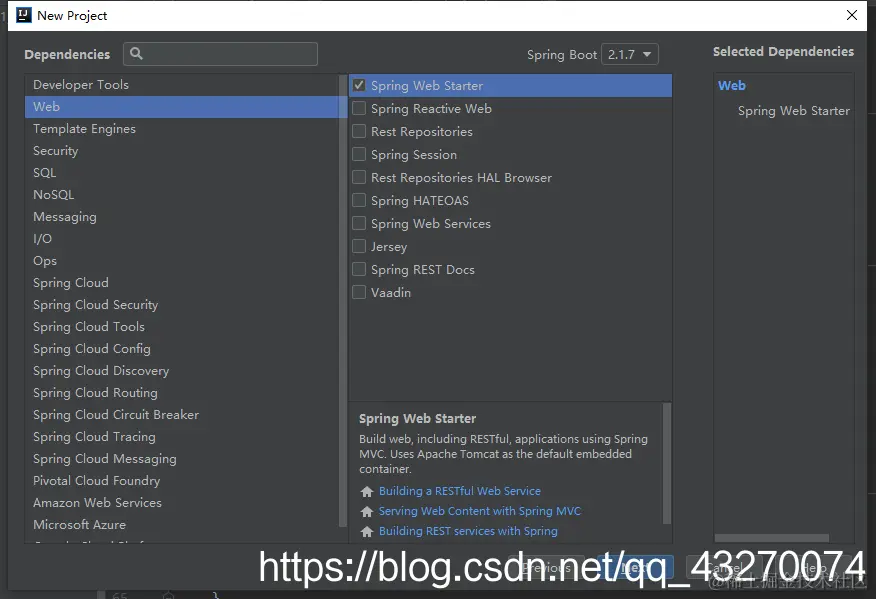This screenshot has width=876, height=599.
Task: Click the description panel vertical scrollbar
Action: (666, 463)
